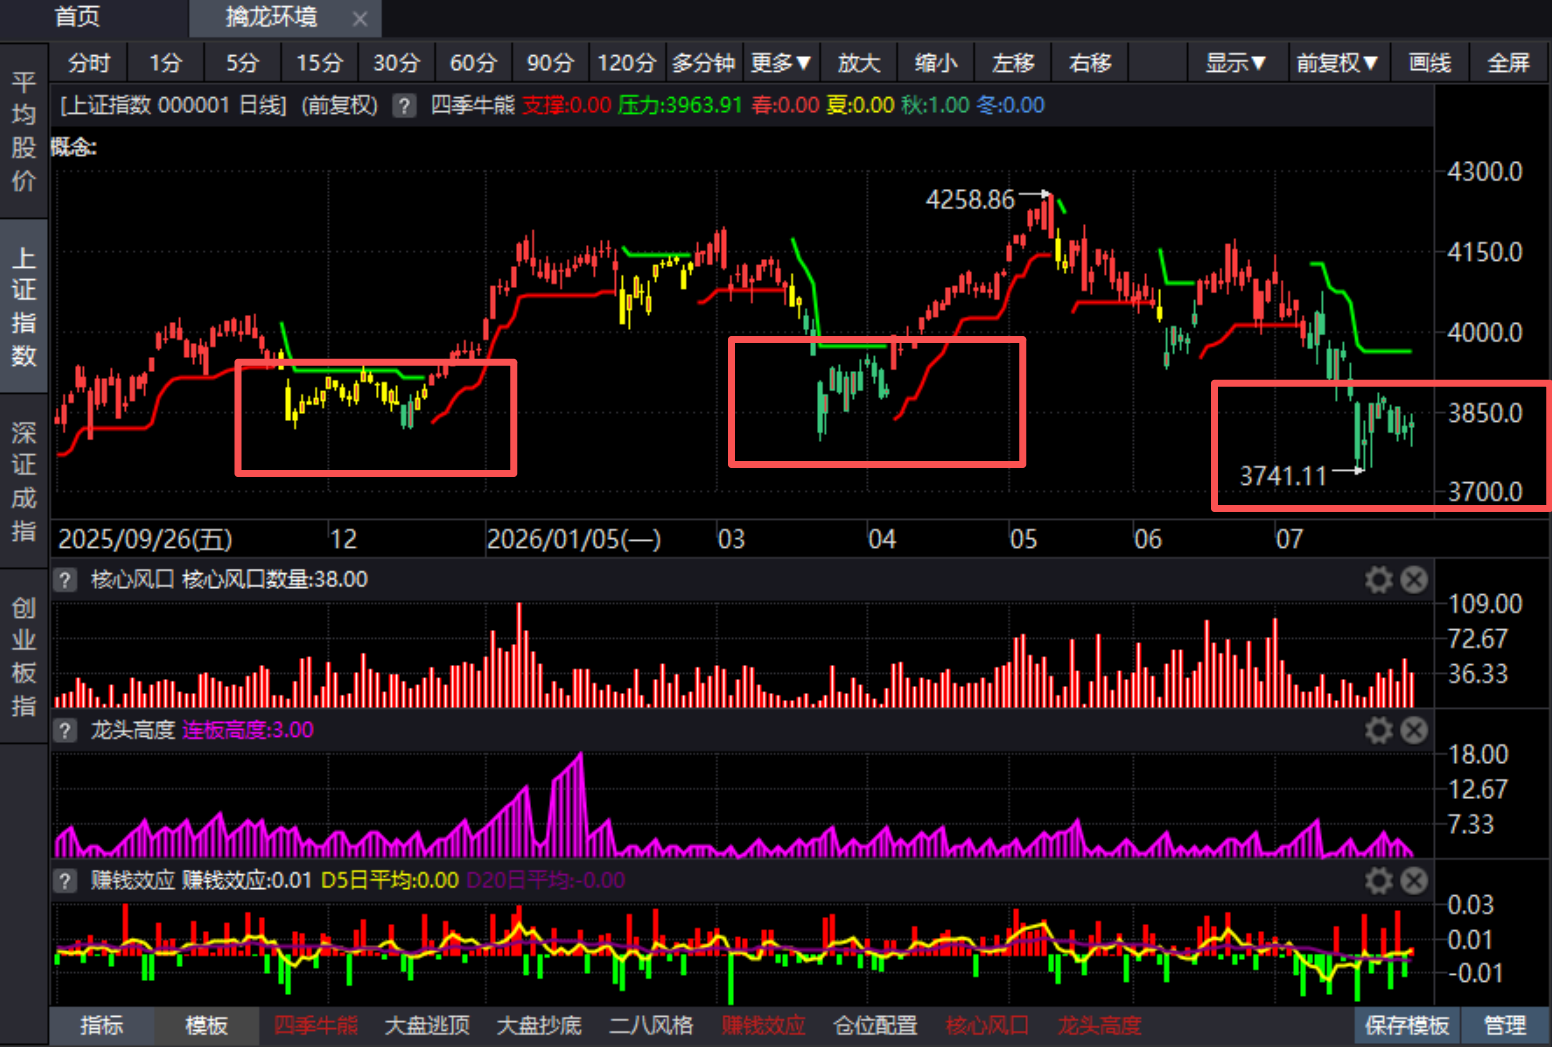Screen dimensions: 1552x1047
Task: Click the 4300.0 price axis label
Action: pos(1485,172)
